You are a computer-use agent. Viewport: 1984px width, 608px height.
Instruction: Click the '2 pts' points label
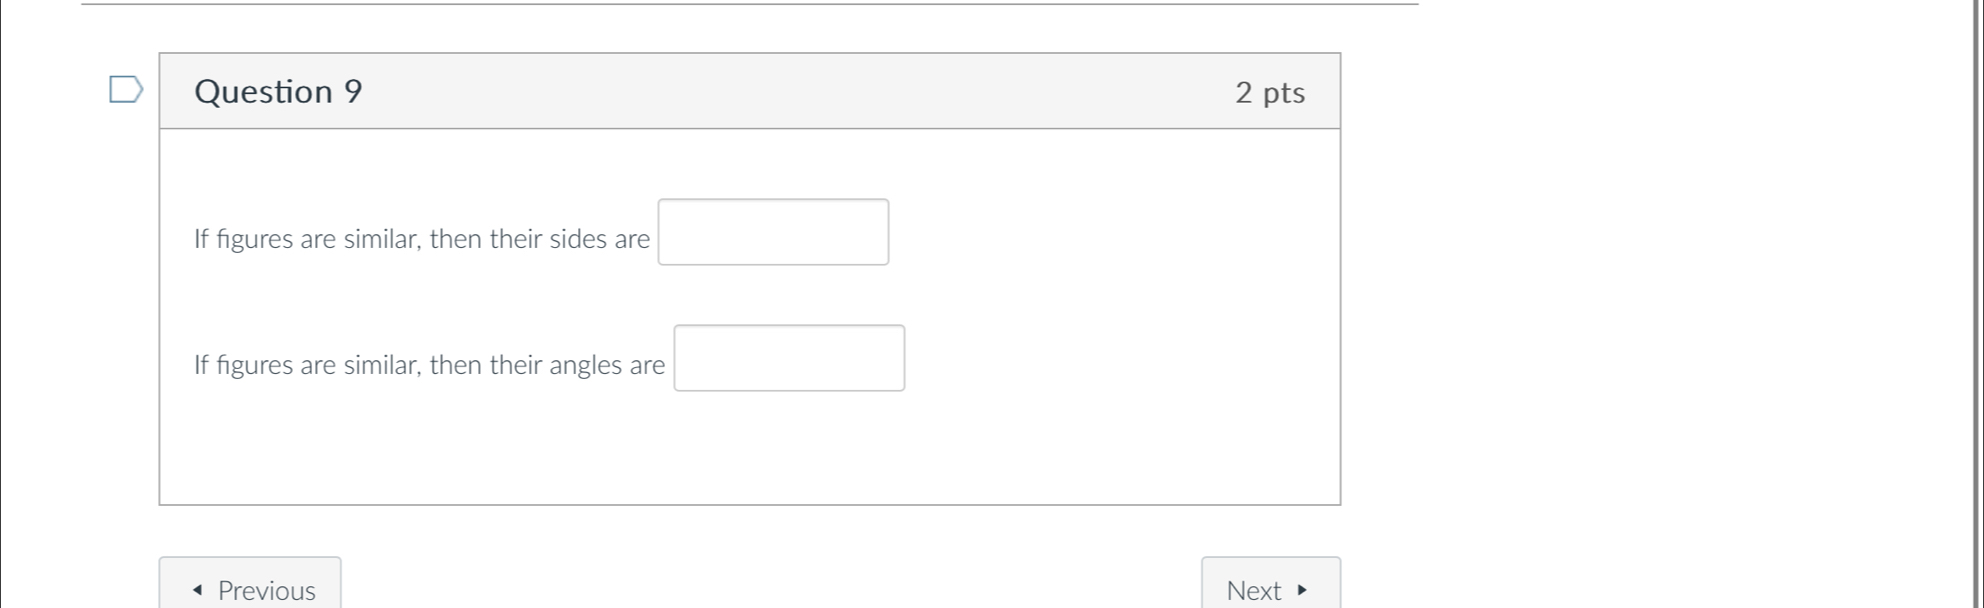(1270, 93)
